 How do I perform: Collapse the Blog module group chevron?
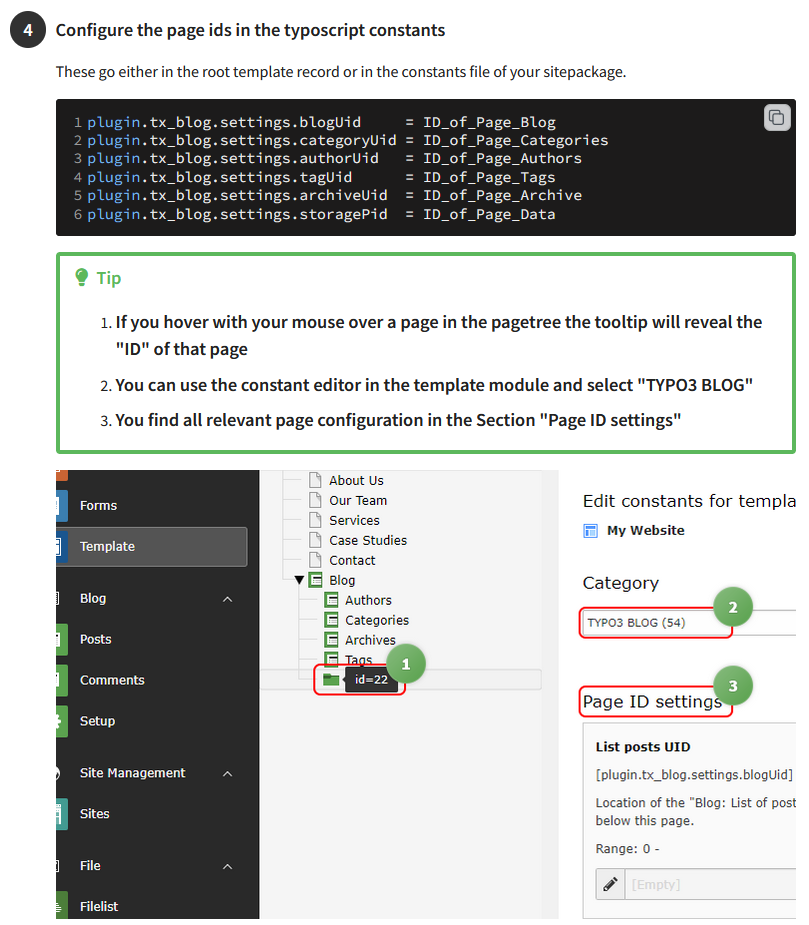click(x=228, y=599)
